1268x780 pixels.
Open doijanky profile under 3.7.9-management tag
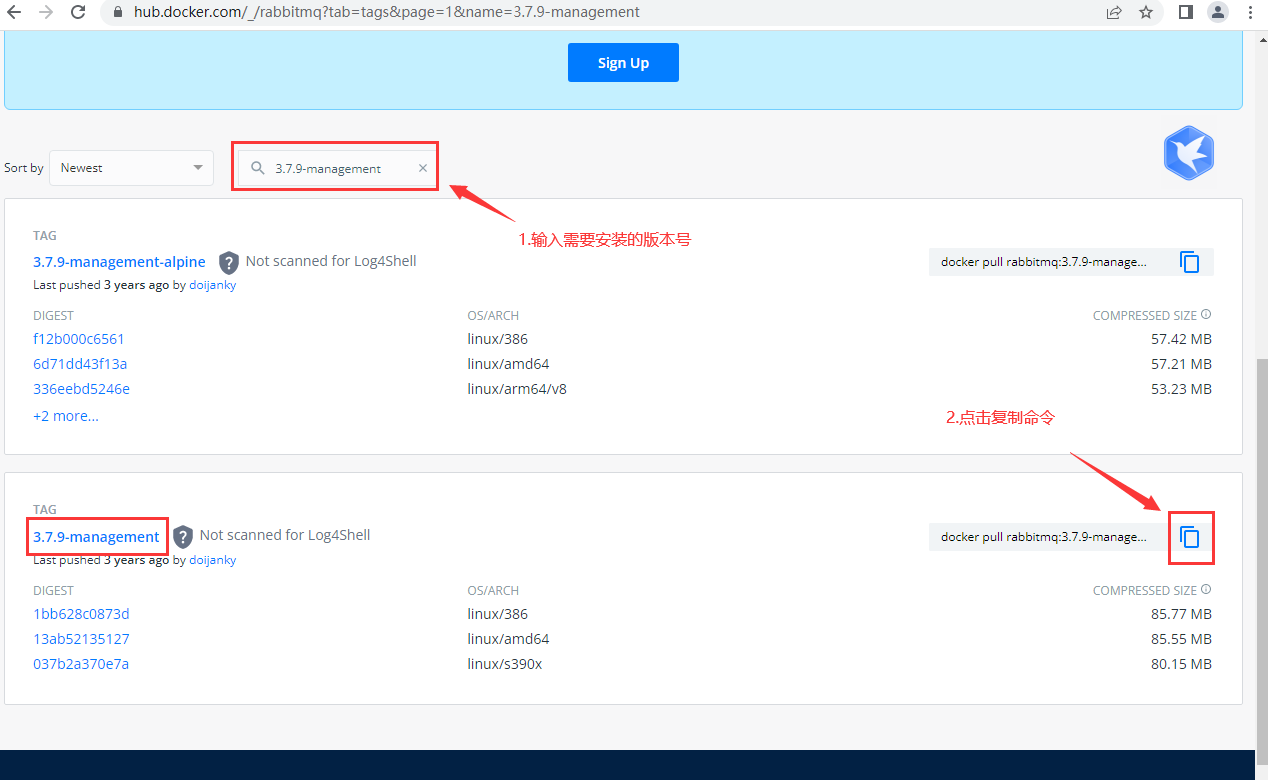[x=212, y=560]
